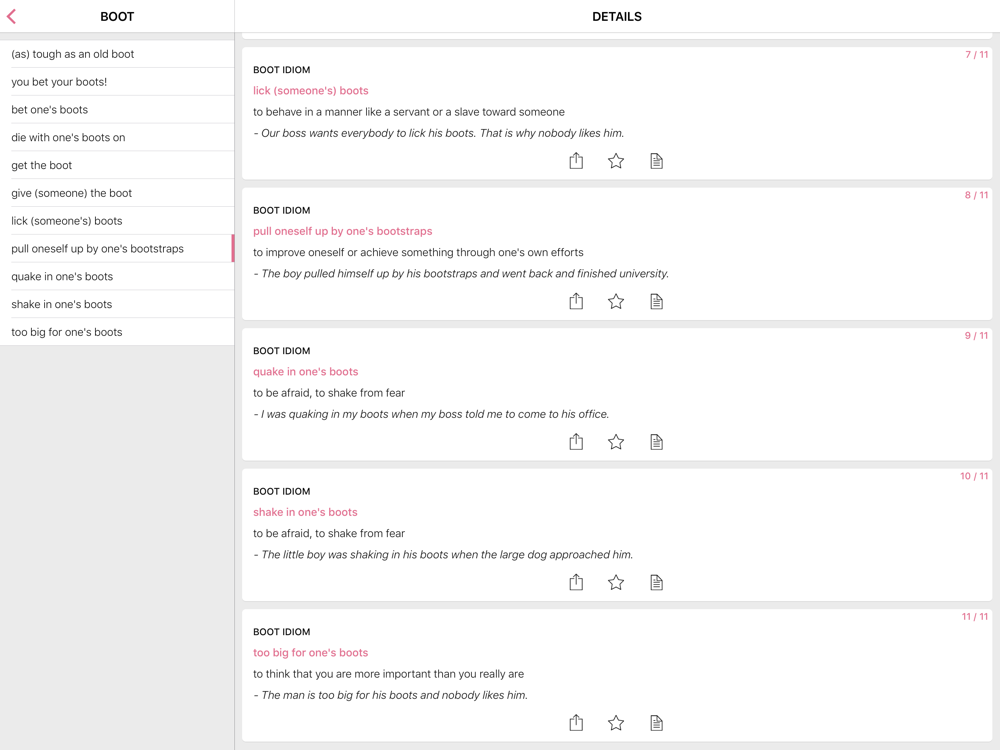Tap the pink back arrow

(x=12, y=16)
